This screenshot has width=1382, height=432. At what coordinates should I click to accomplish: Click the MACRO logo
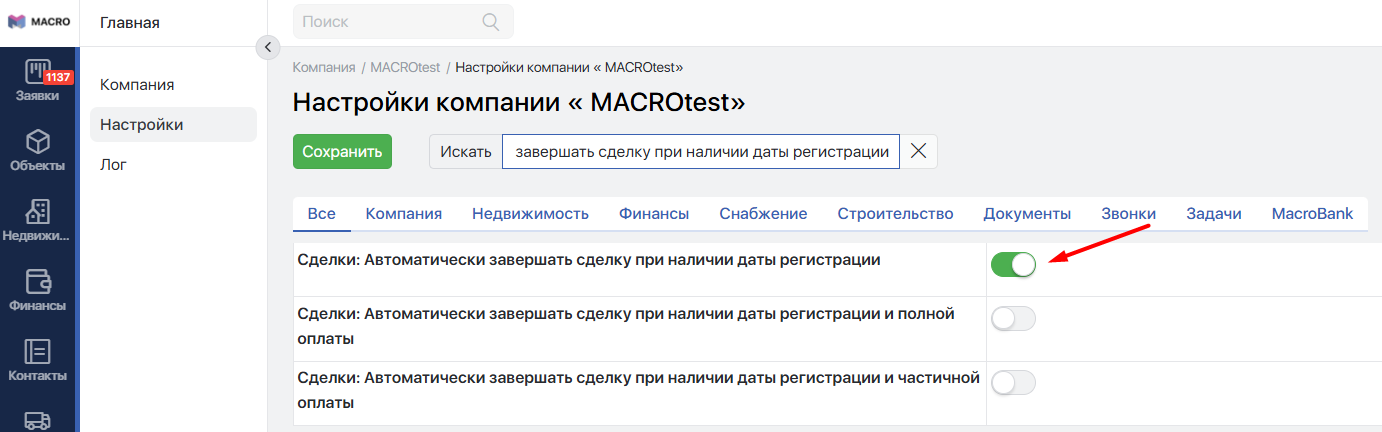point(38,22)
